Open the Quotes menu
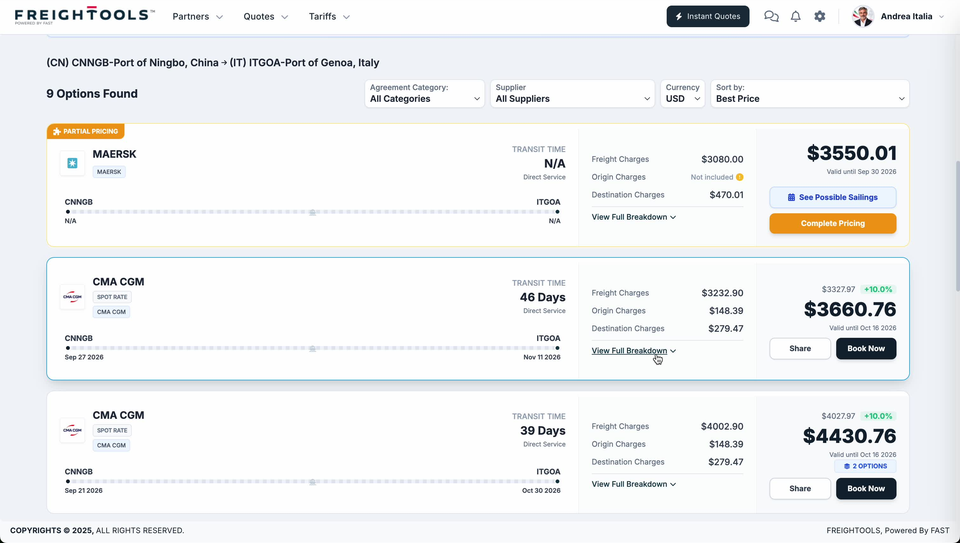 click(x=266, y=17)
